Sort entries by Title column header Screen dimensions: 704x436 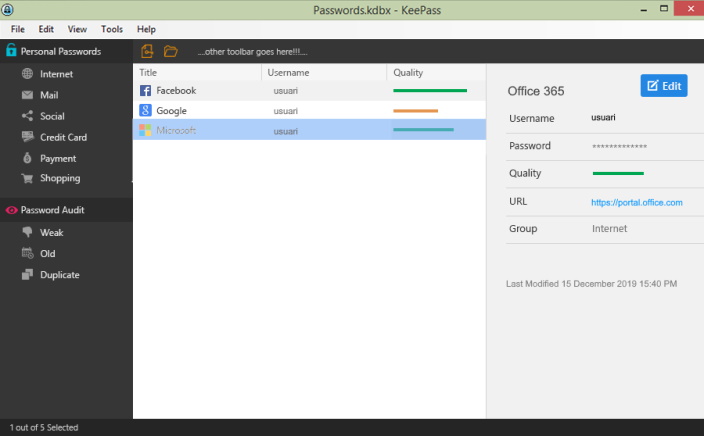pyautogui.click(x=148, y=73)
